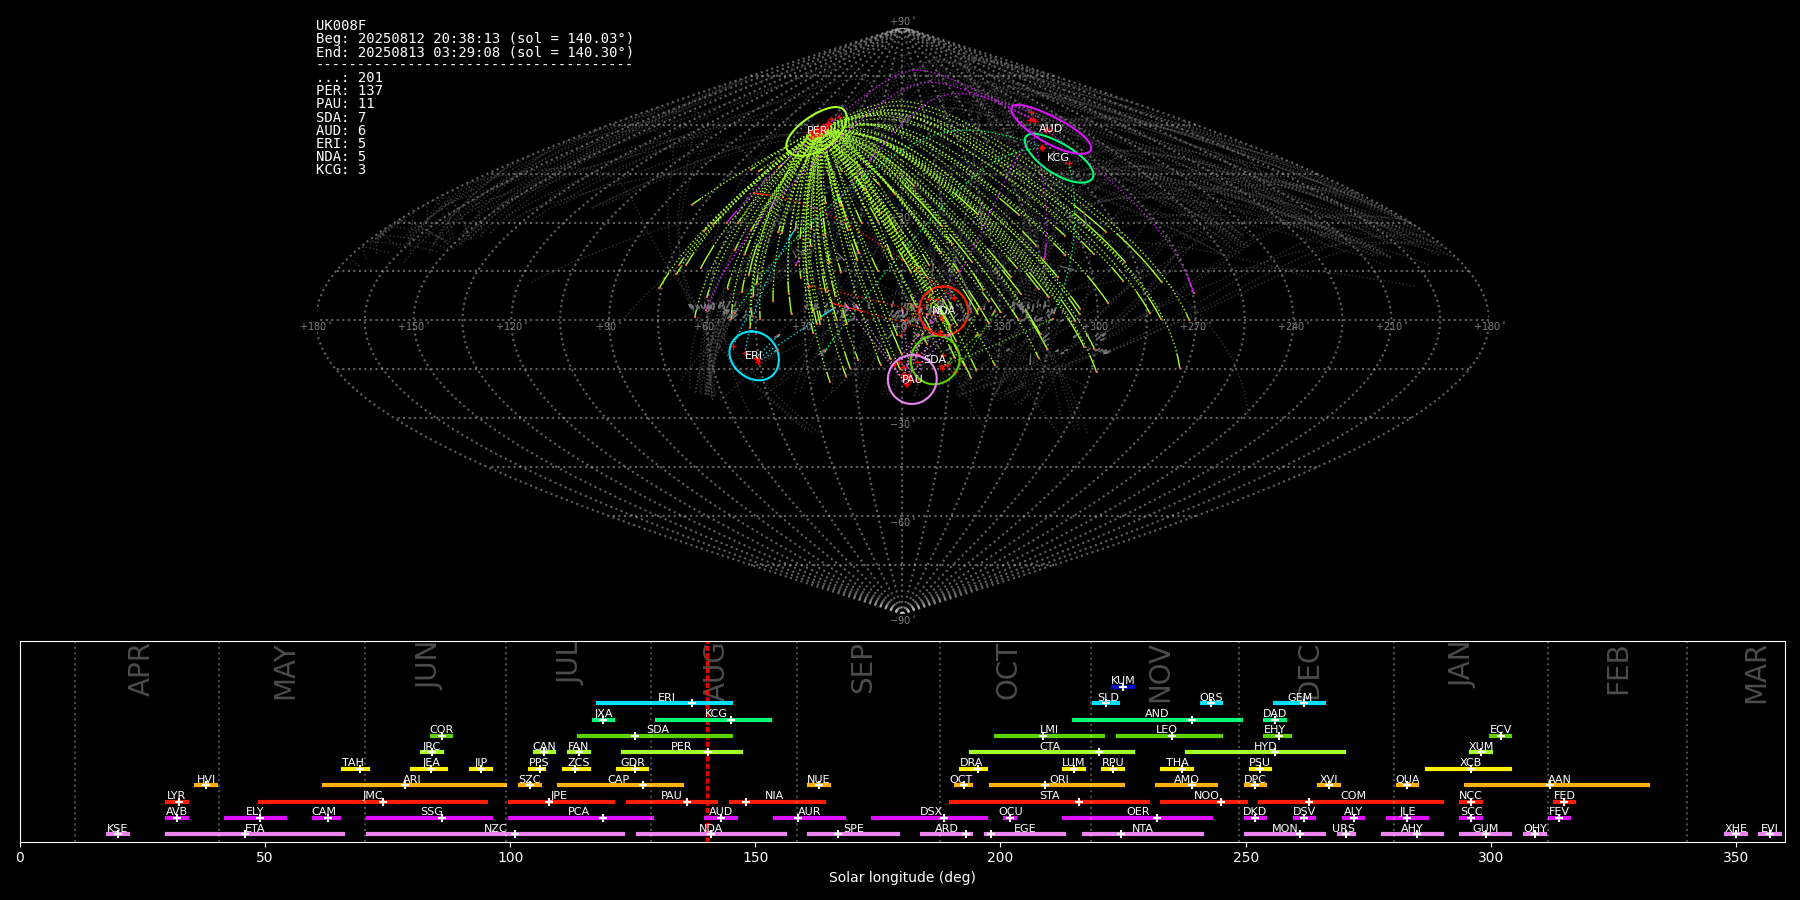Click the DEC month label in timeline
Viewport: 1800px width, 900px height.
coord(1308,672)
